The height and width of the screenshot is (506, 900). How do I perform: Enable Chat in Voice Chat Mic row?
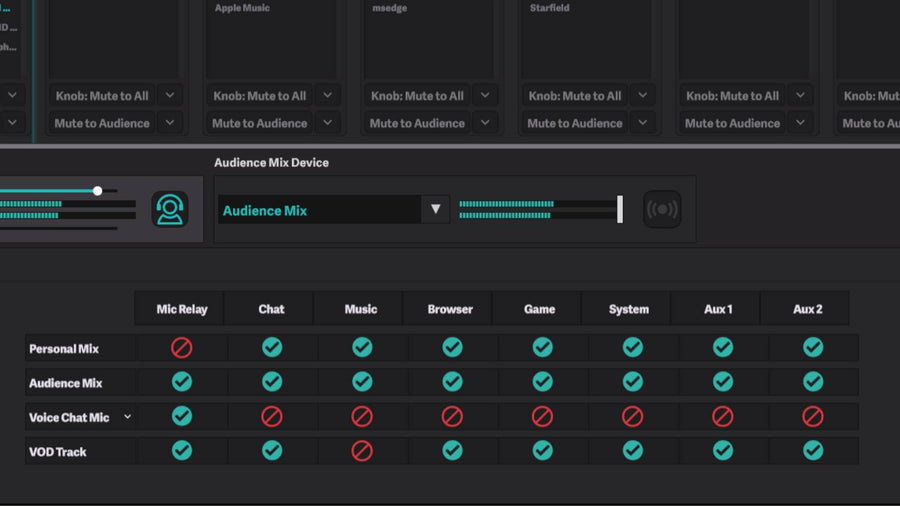click(272, 417)
